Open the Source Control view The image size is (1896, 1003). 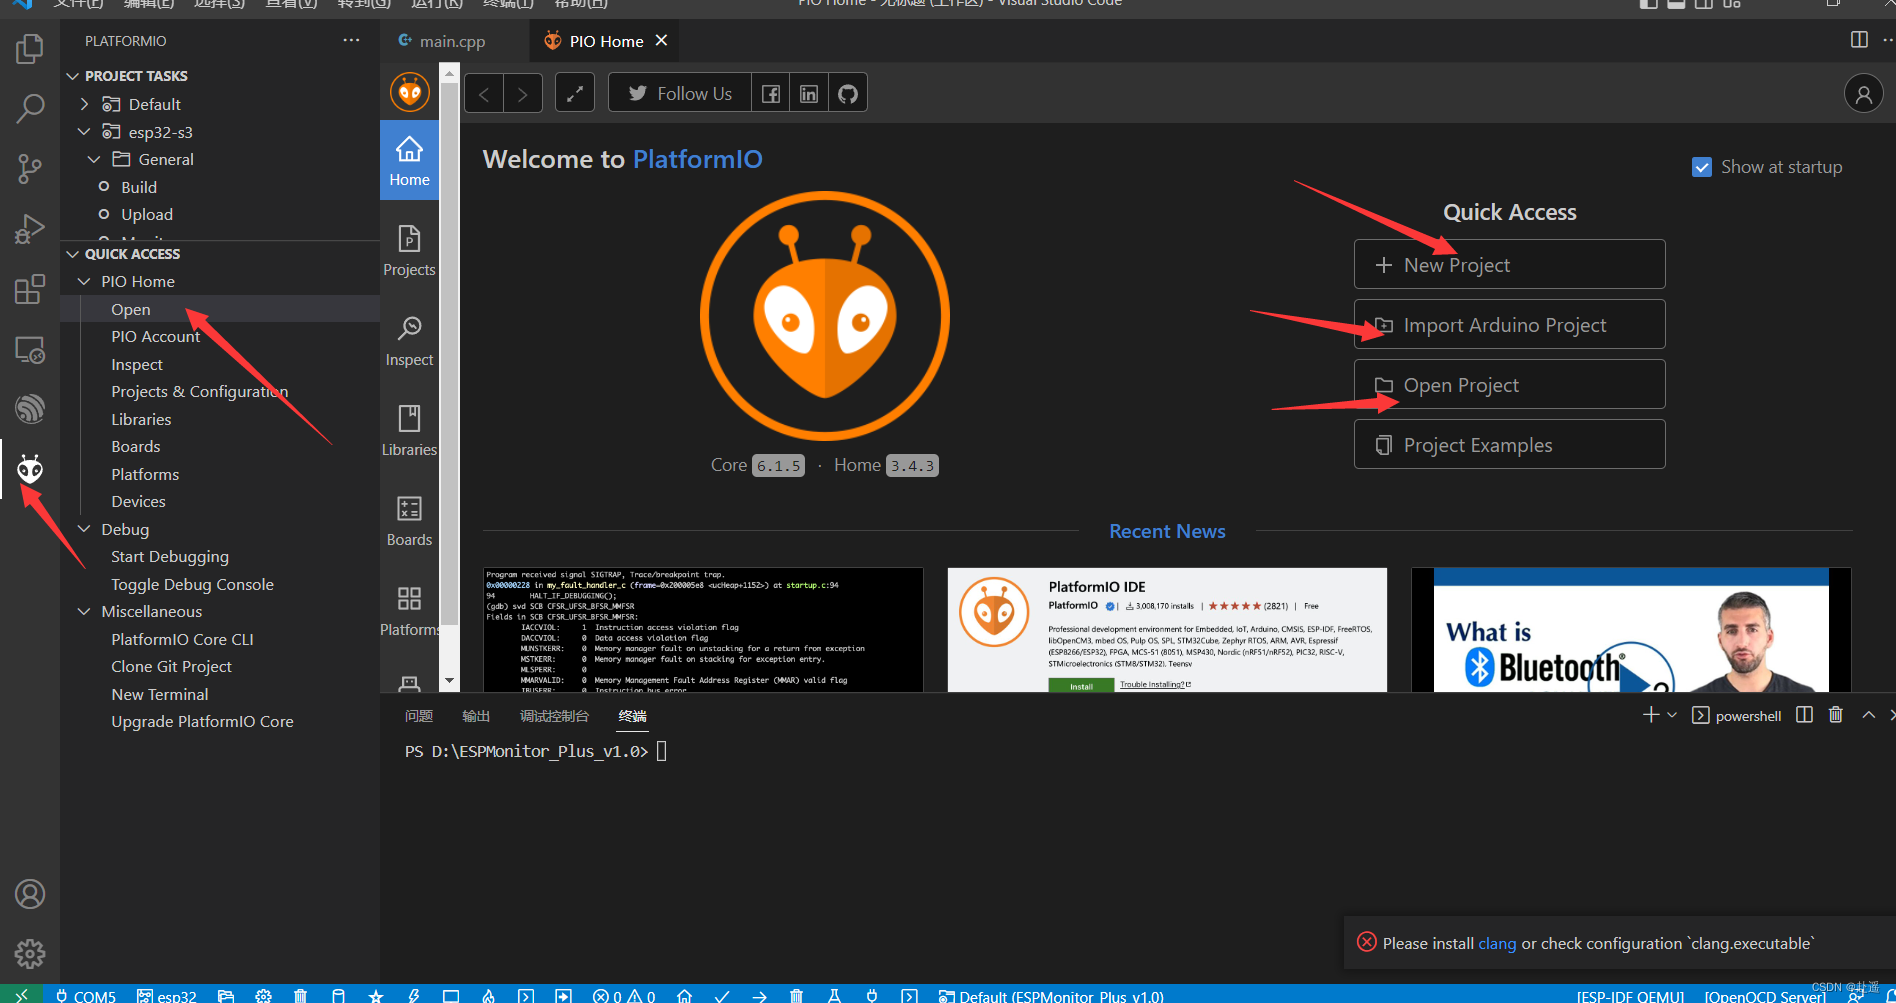pos(30,168)
